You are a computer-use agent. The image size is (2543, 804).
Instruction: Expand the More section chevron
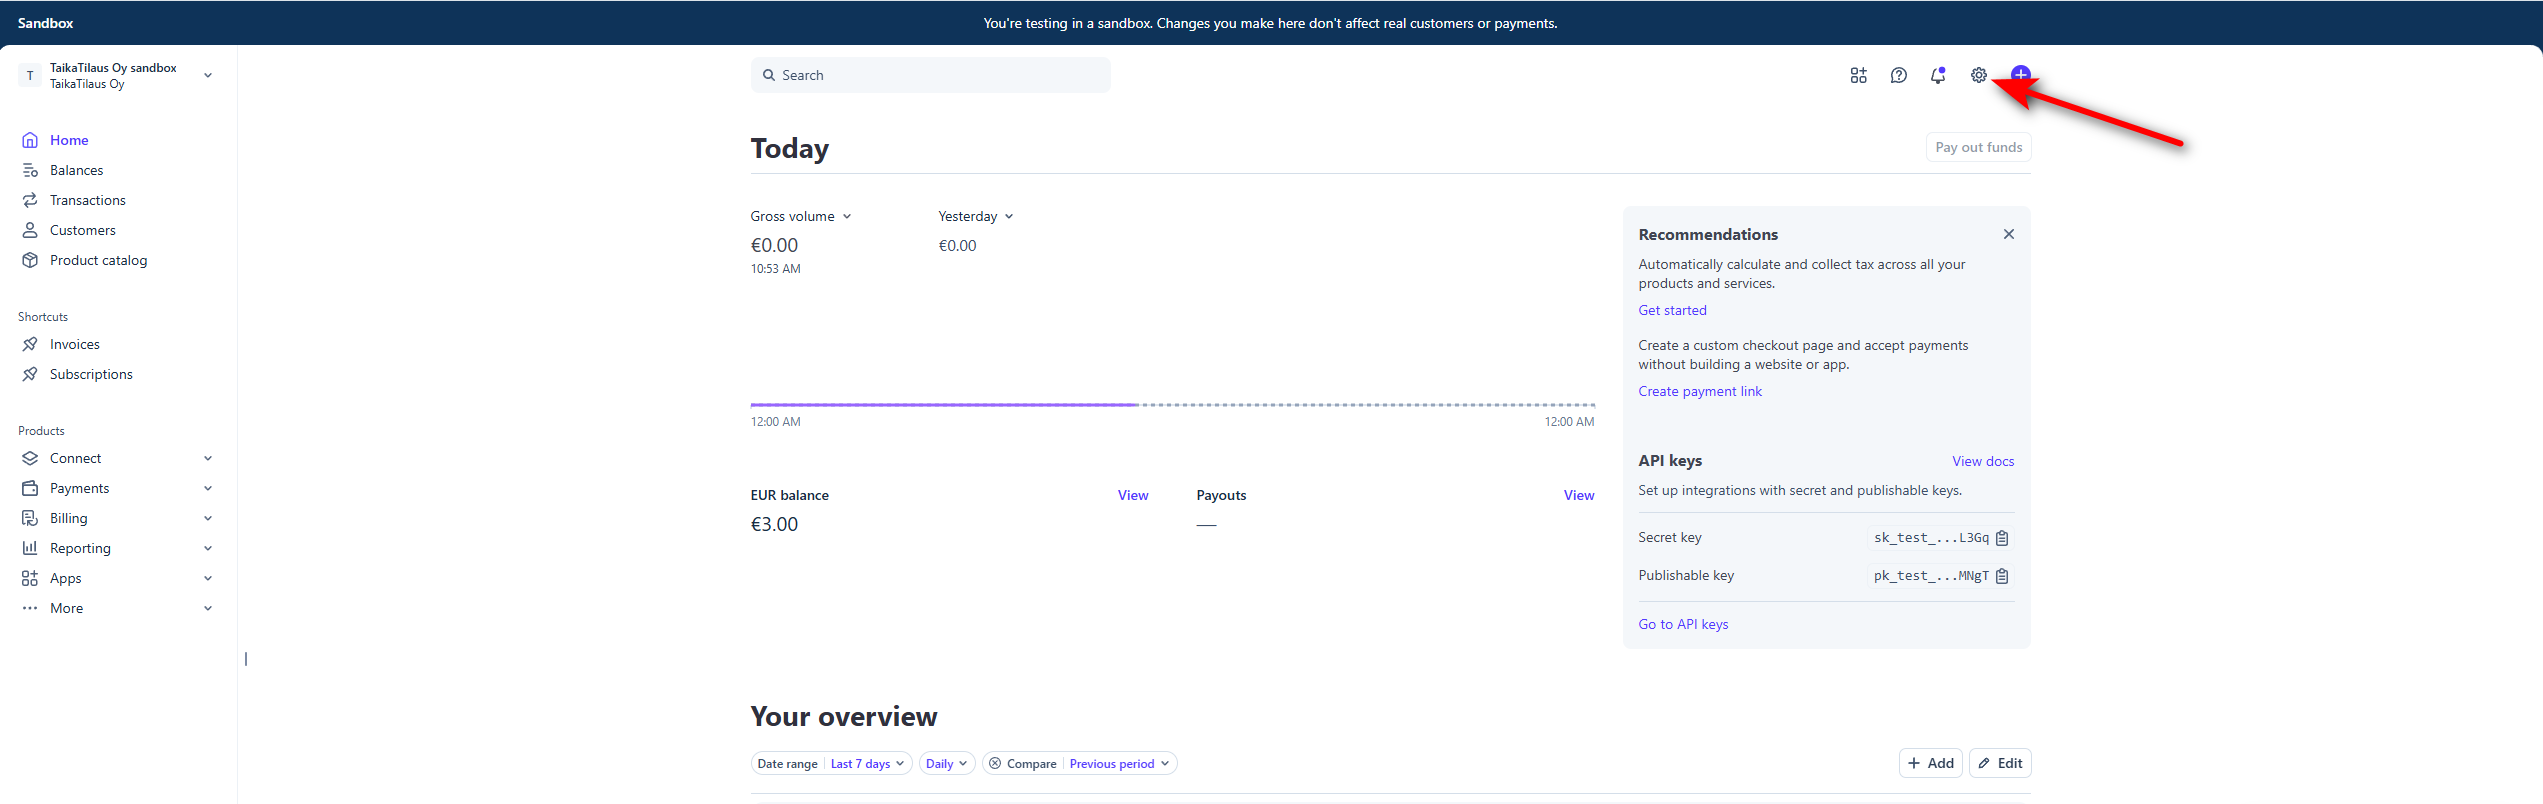tap(208, 608)
